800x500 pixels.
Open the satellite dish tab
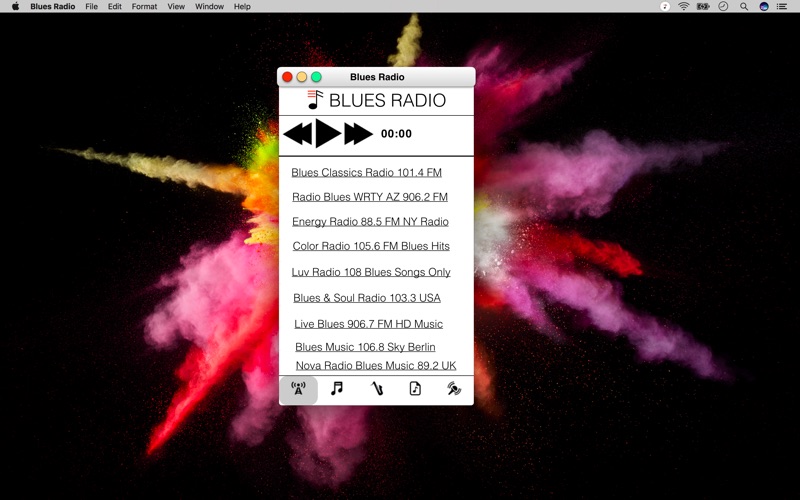point(454,389)
